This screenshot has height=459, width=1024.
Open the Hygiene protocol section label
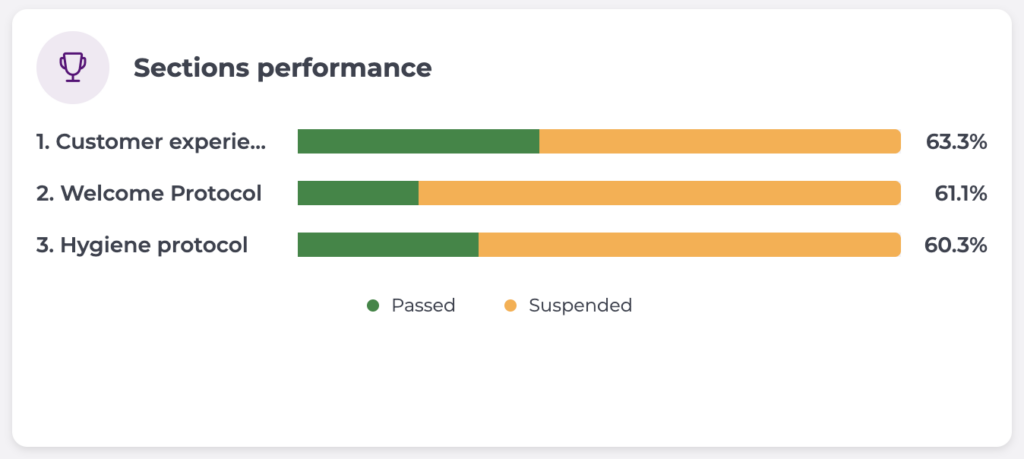[x=142, y=245]
